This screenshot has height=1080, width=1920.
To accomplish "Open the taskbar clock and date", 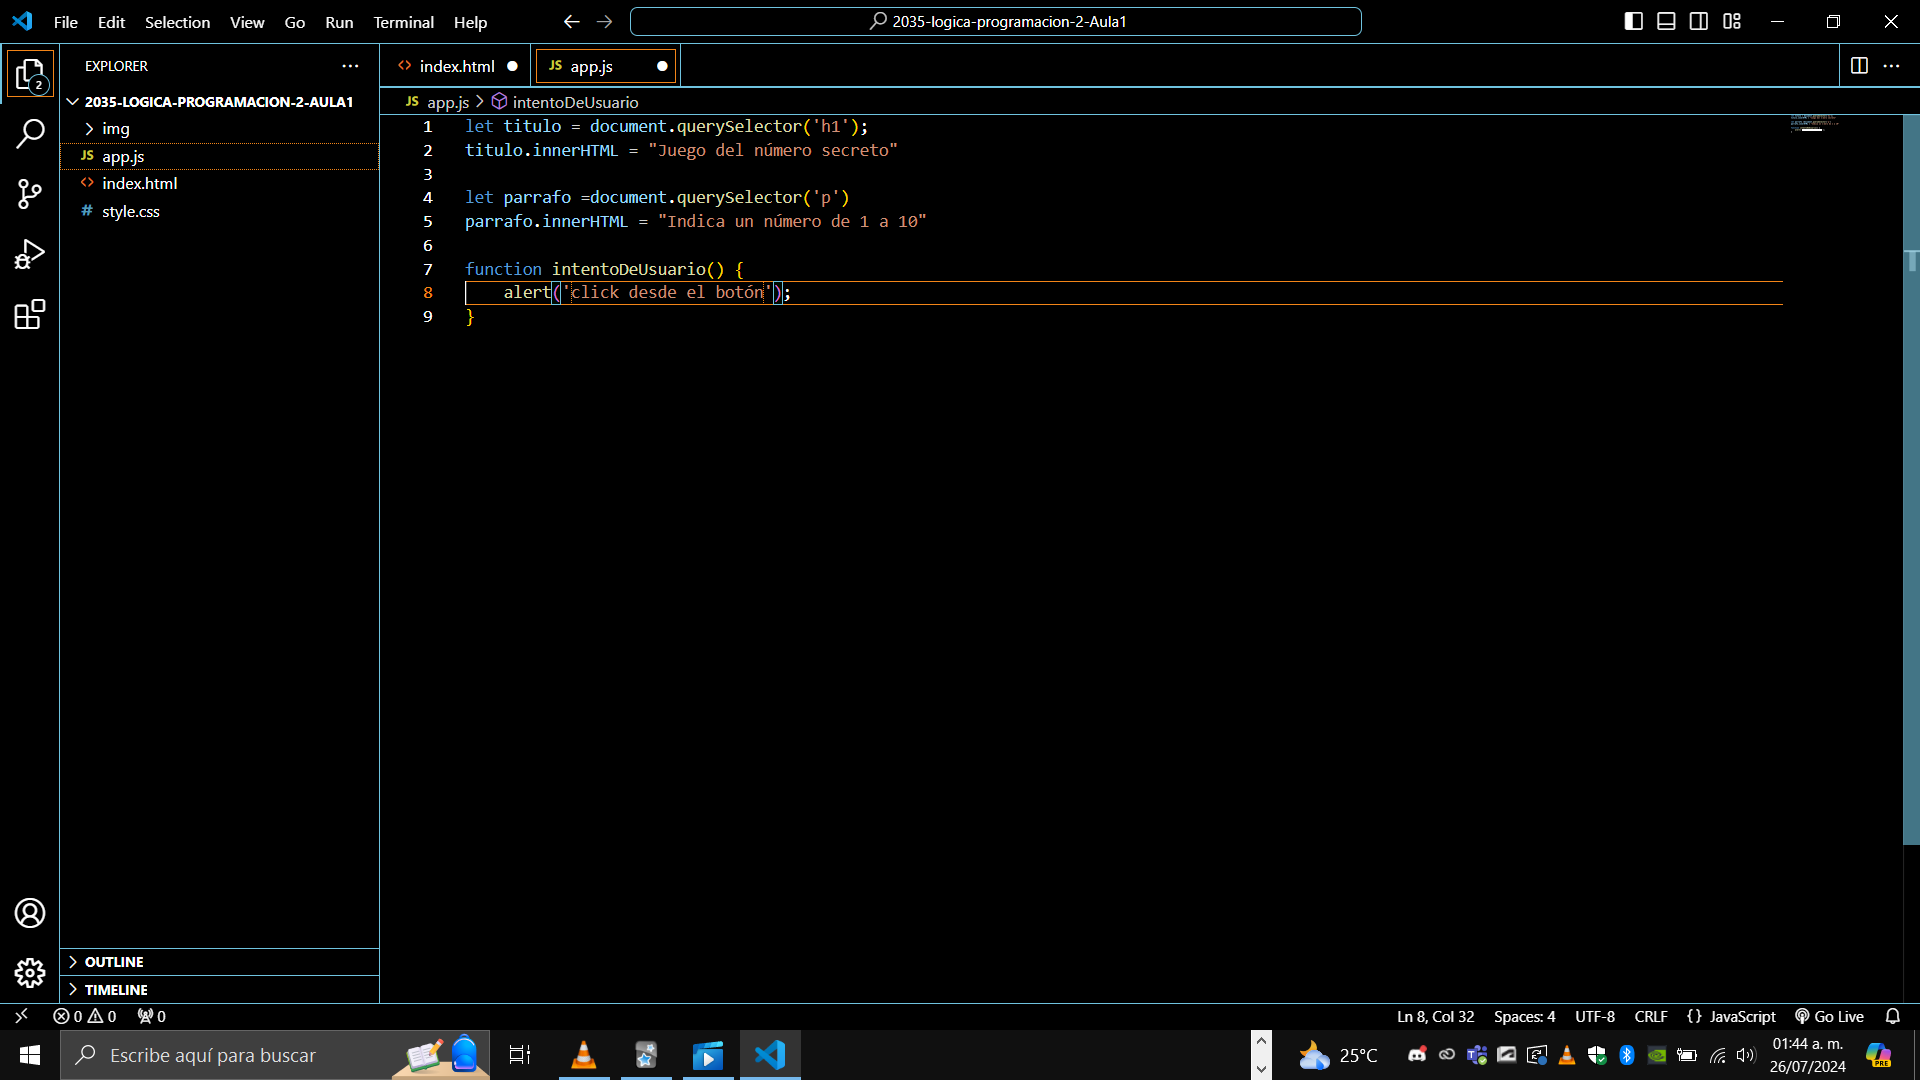I will click(1807, 1055).
